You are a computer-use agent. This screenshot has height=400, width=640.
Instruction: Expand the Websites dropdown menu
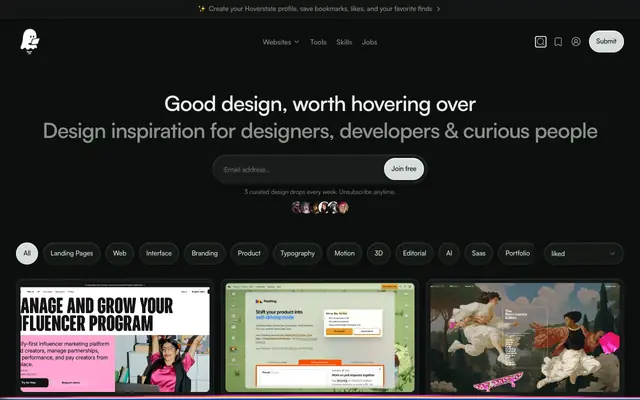click(x=281, y=42)
